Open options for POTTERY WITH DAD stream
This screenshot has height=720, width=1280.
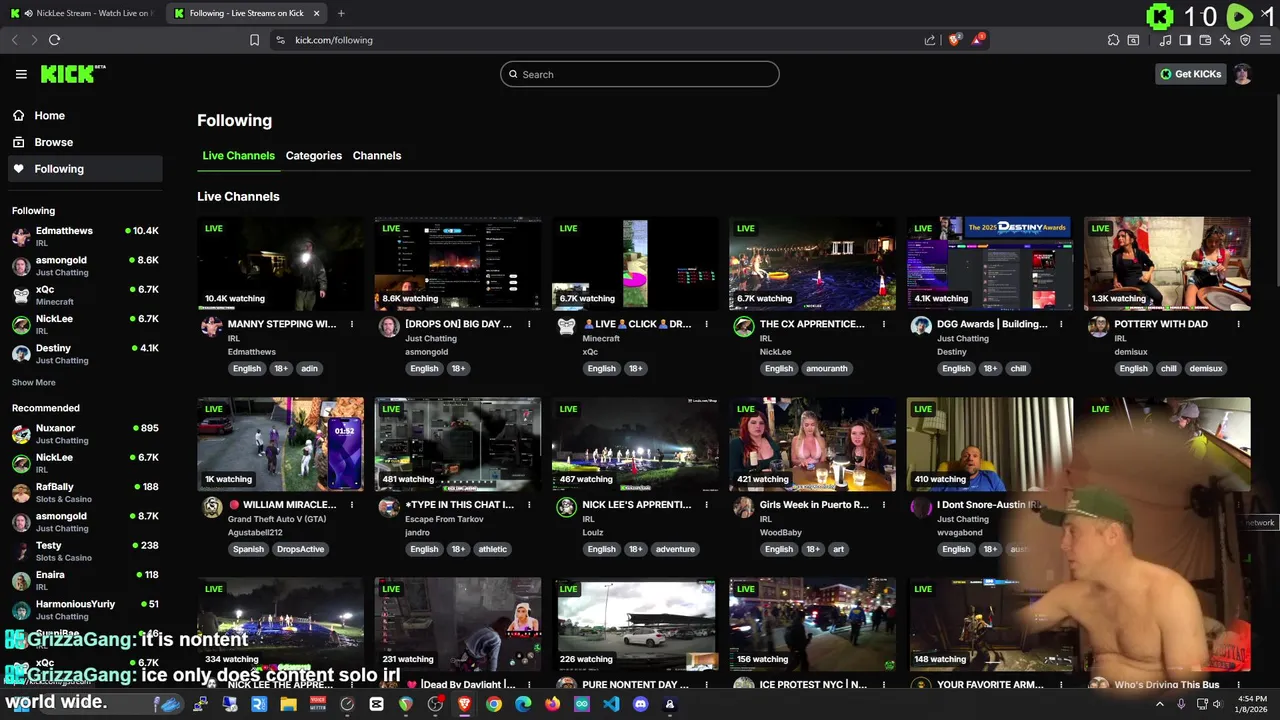(x=1238, y=324)
